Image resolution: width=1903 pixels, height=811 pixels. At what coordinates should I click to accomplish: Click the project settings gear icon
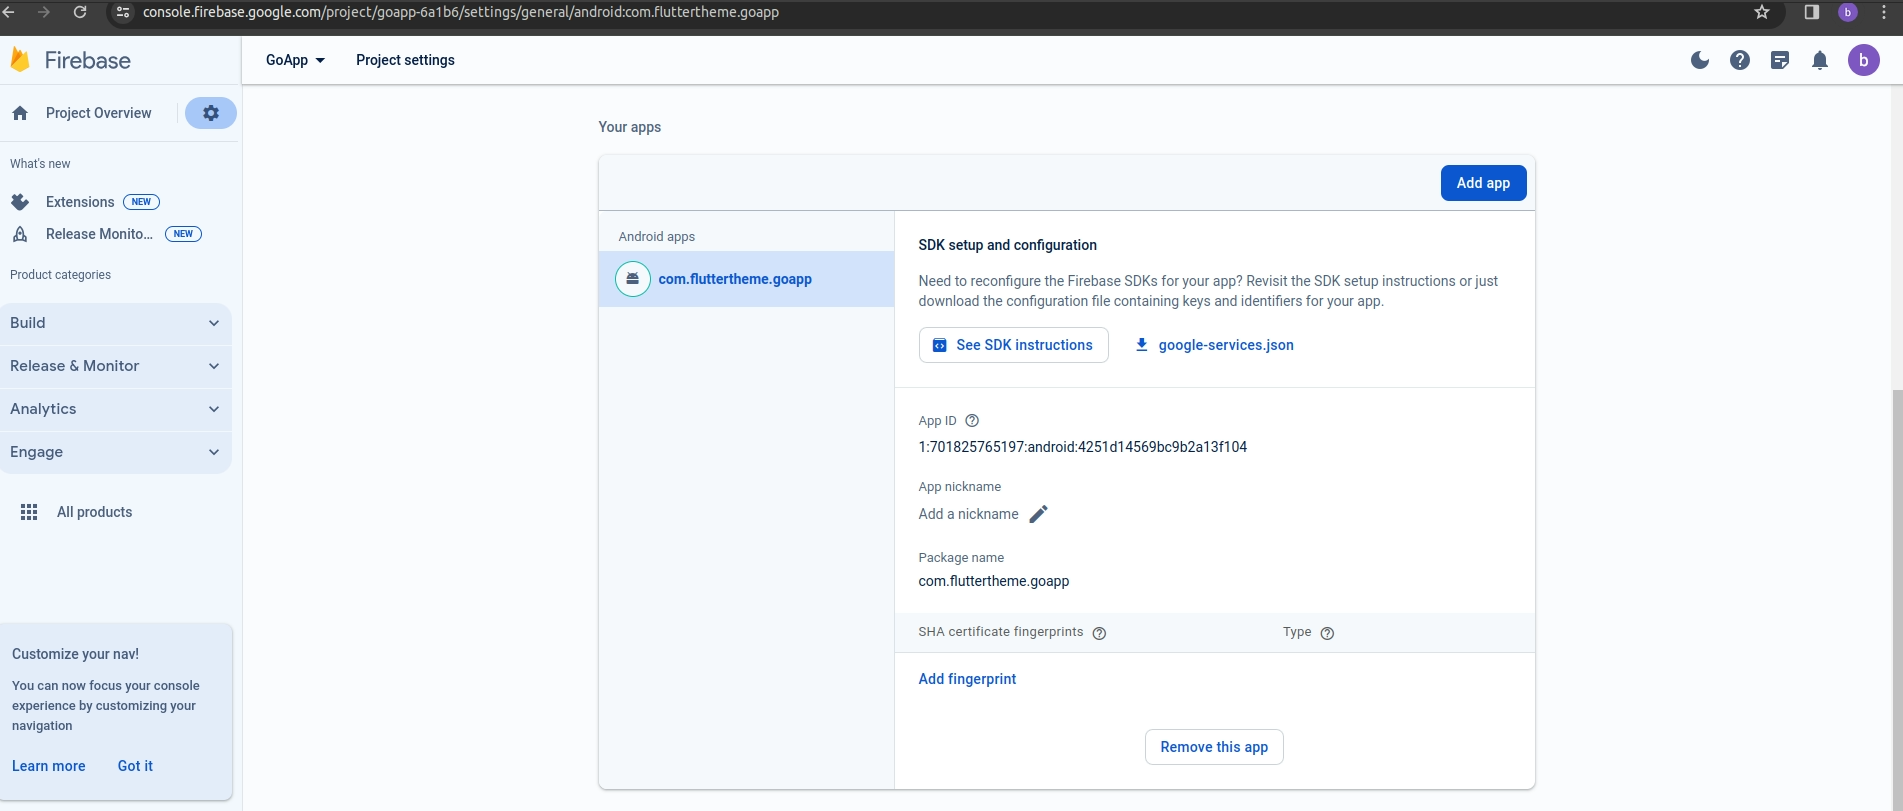pos(211,113)
